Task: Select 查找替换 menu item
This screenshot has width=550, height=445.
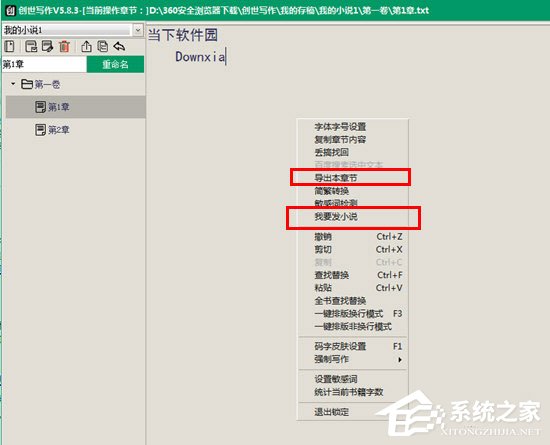Action: pos(331,275)
